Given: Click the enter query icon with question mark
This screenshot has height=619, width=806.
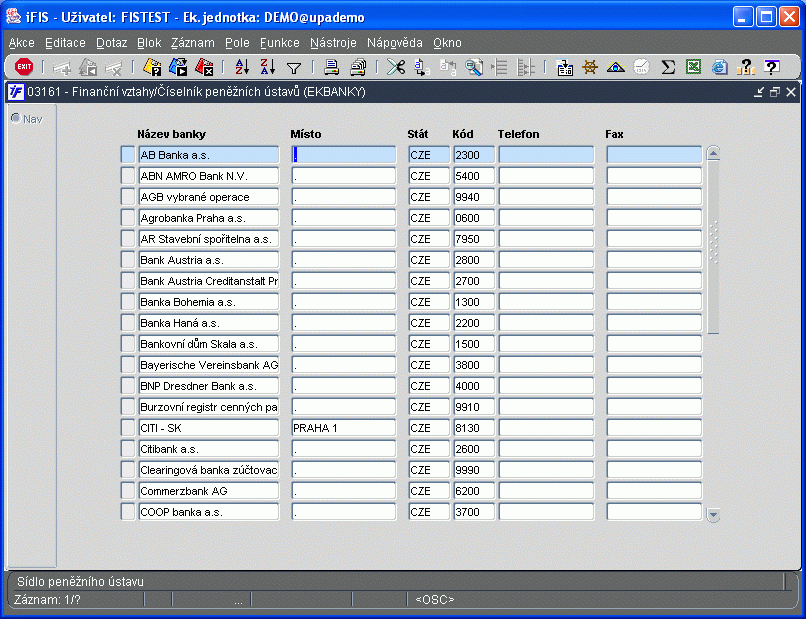Looking at the screenshot, I should point(152,67).
